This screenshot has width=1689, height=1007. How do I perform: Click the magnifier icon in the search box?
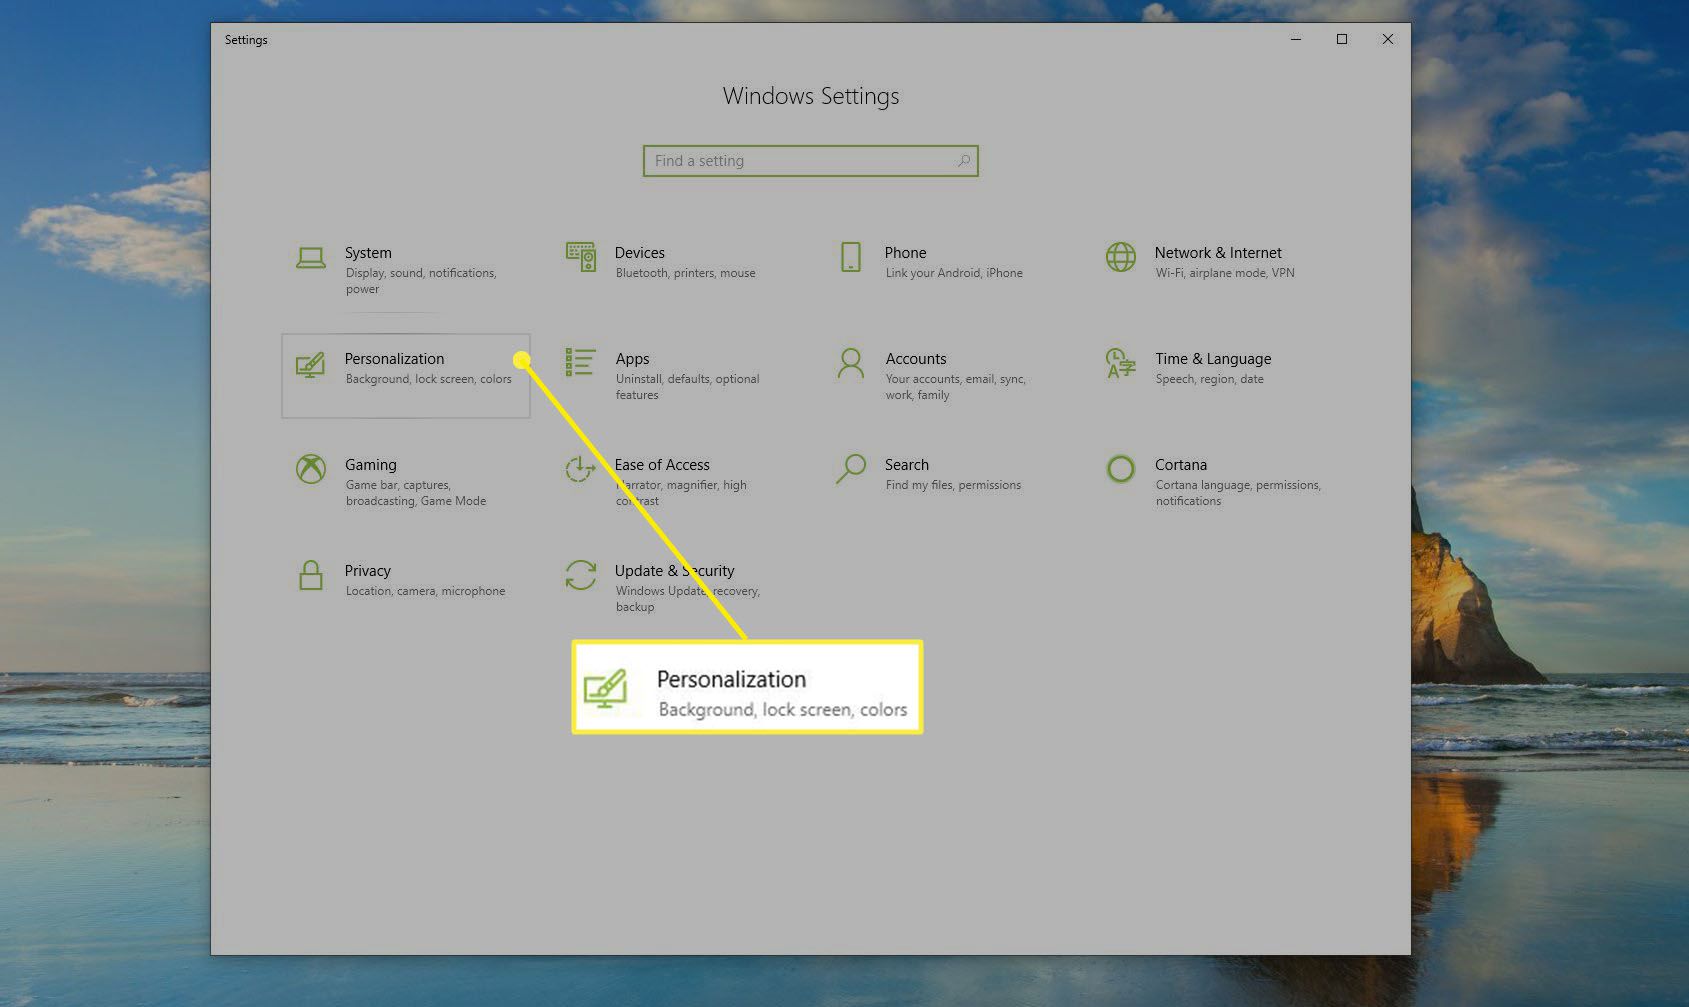pos(964,161)
